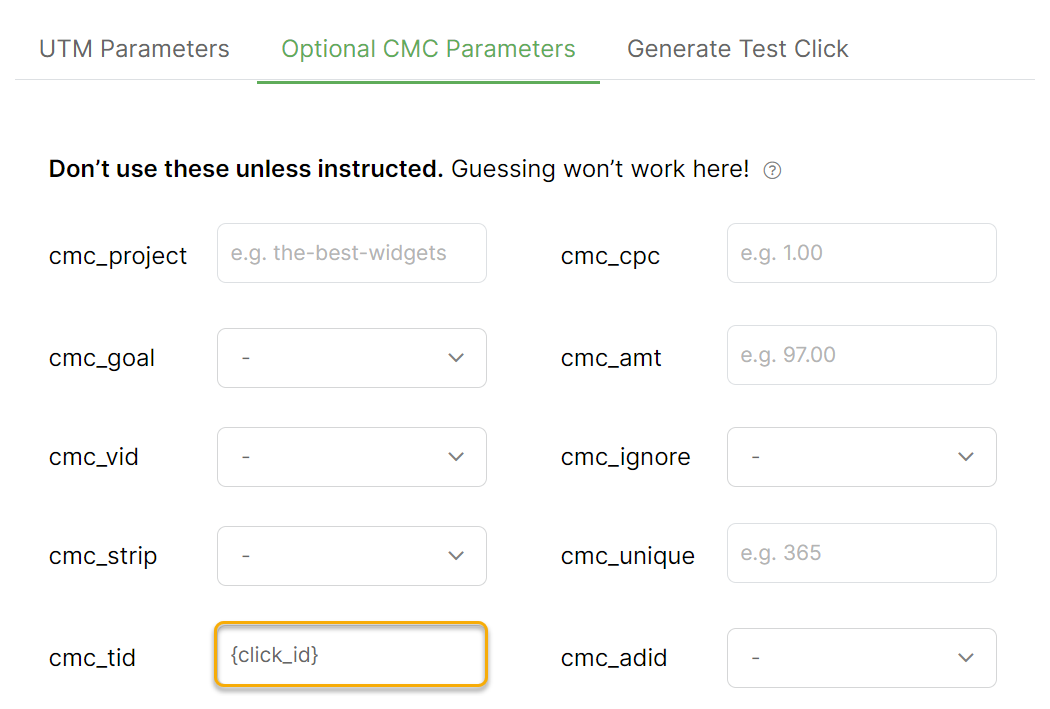The height and width of the screenshot is (709, 1050).
Task: Click into the cmc_unique field
Action: [x=861, y=553]
